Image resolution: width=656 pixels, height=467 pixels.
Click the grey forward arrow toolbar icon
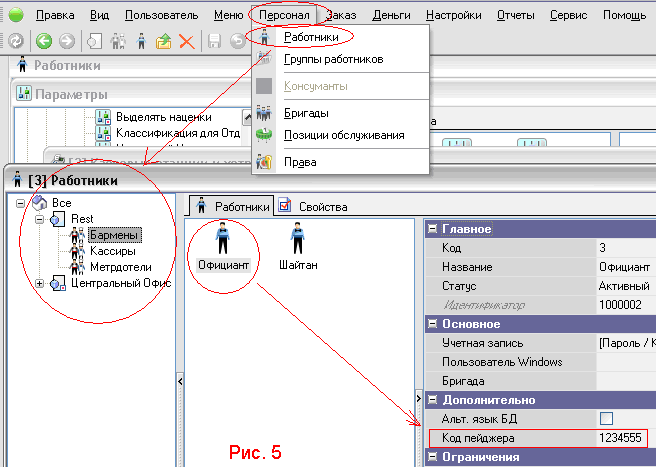click(x=66, y=41)
